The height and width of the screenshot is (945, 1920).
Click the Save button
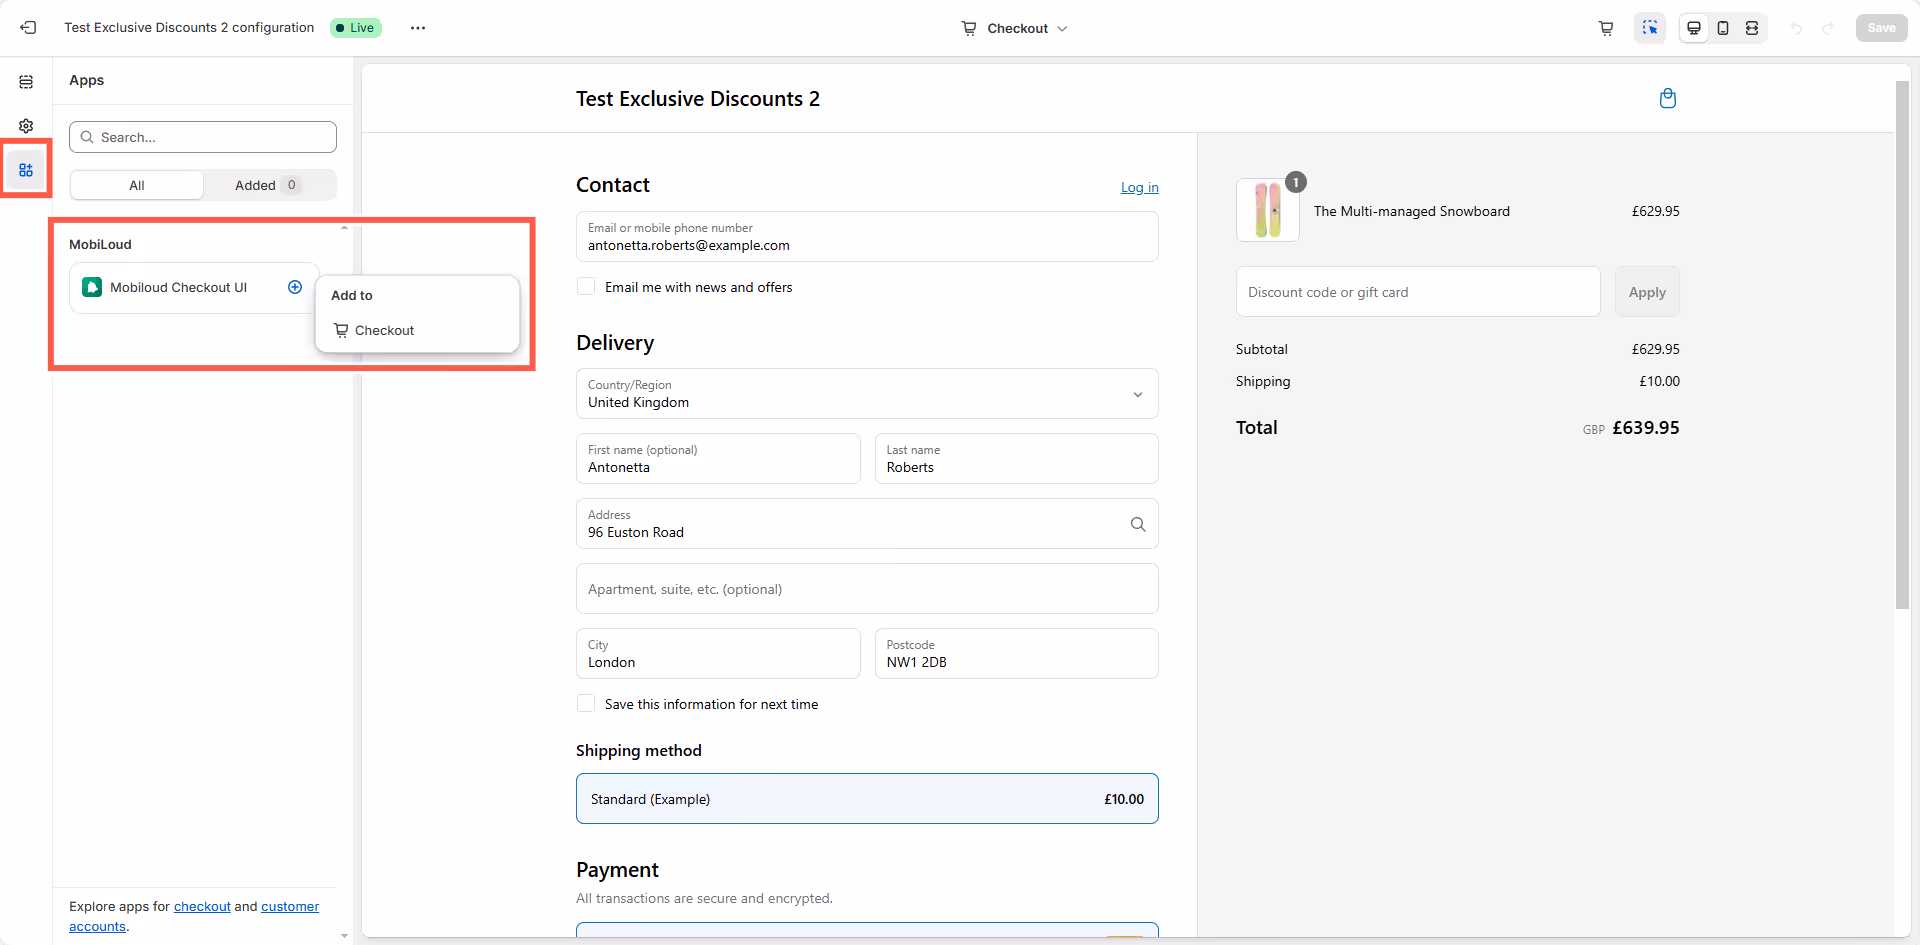(1881, 28)
